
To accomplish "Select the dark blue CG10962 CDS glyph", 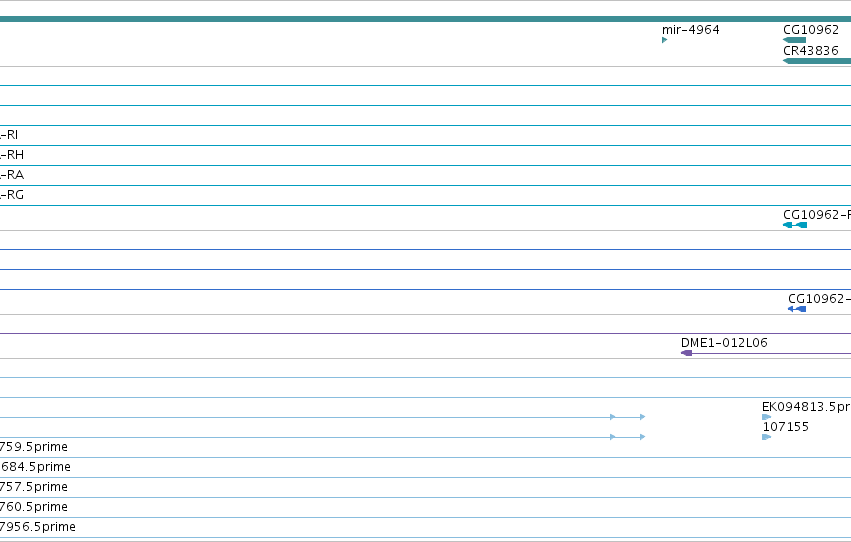I will coord(797,309).
